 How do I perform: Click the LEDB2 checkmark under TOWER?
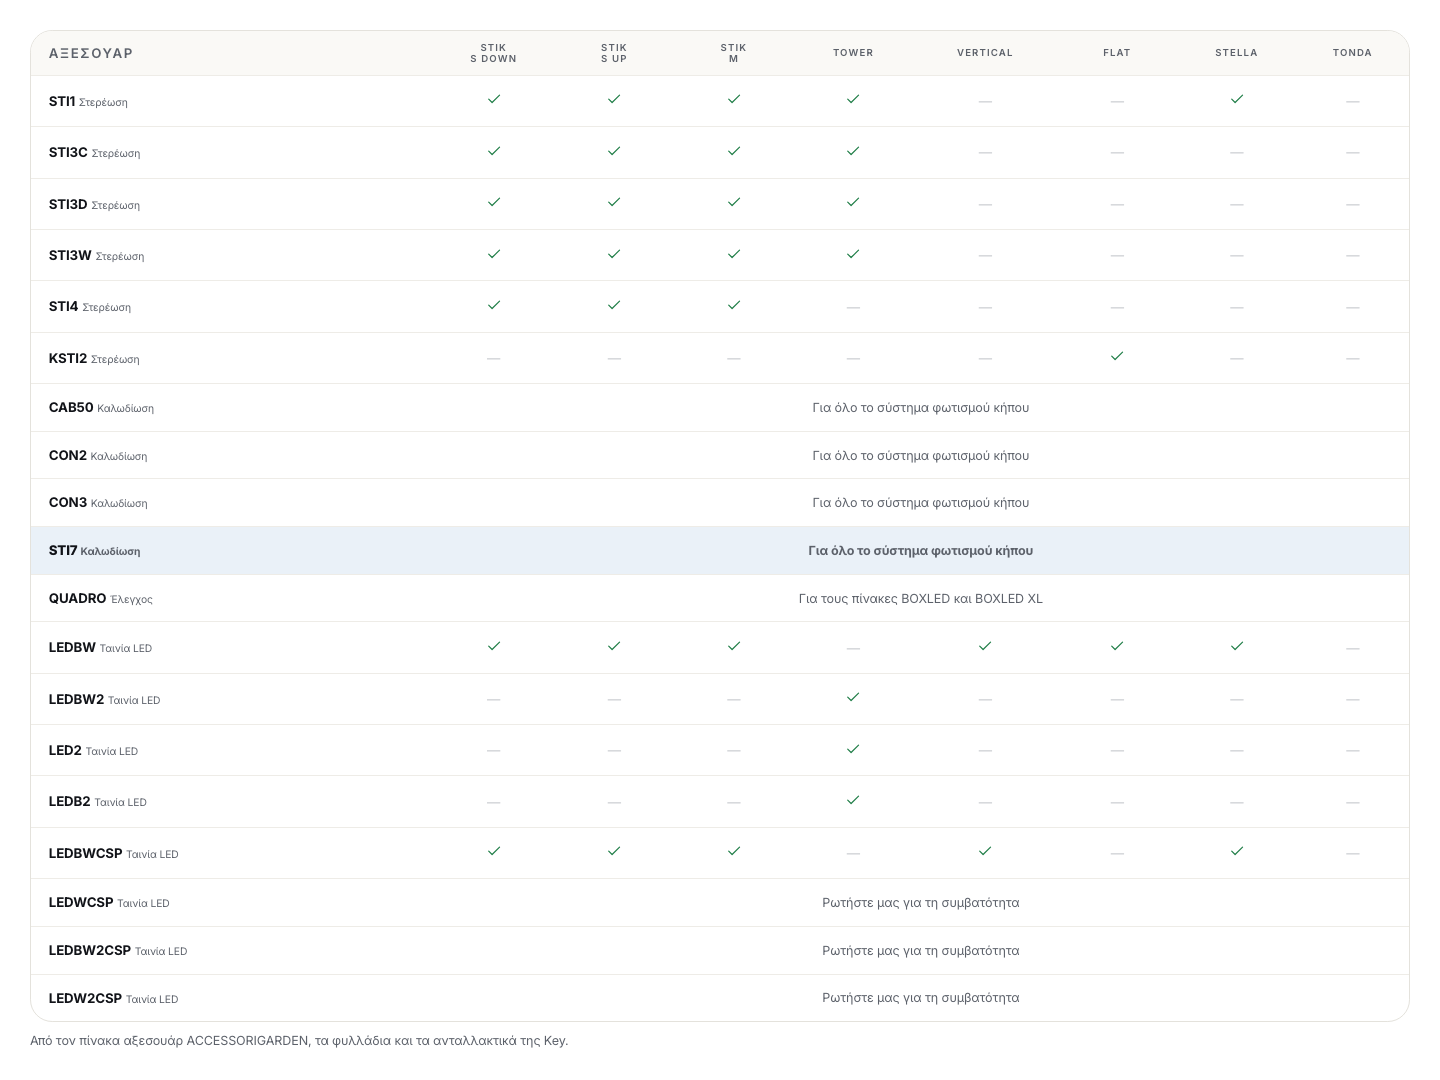click(853, 800)
